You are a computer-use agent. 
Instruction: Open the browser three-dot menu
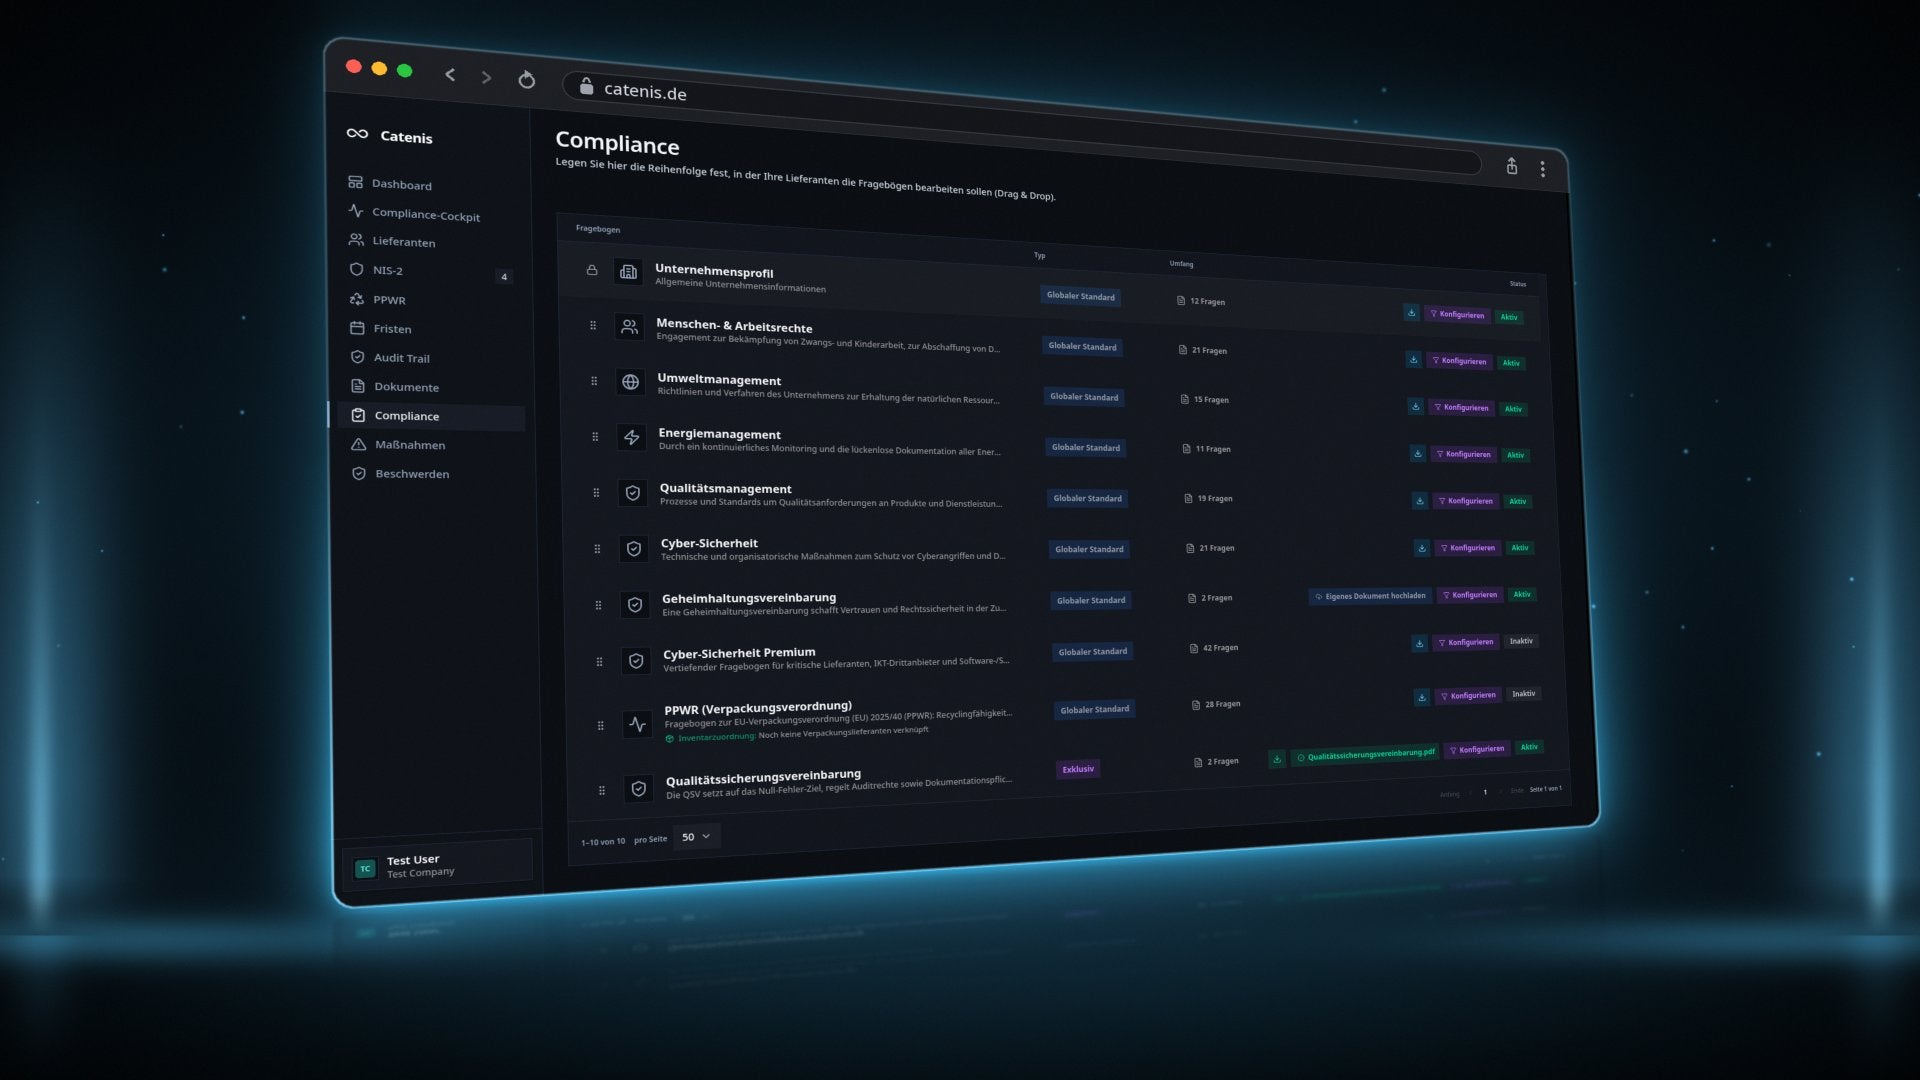pos(1543,169)
